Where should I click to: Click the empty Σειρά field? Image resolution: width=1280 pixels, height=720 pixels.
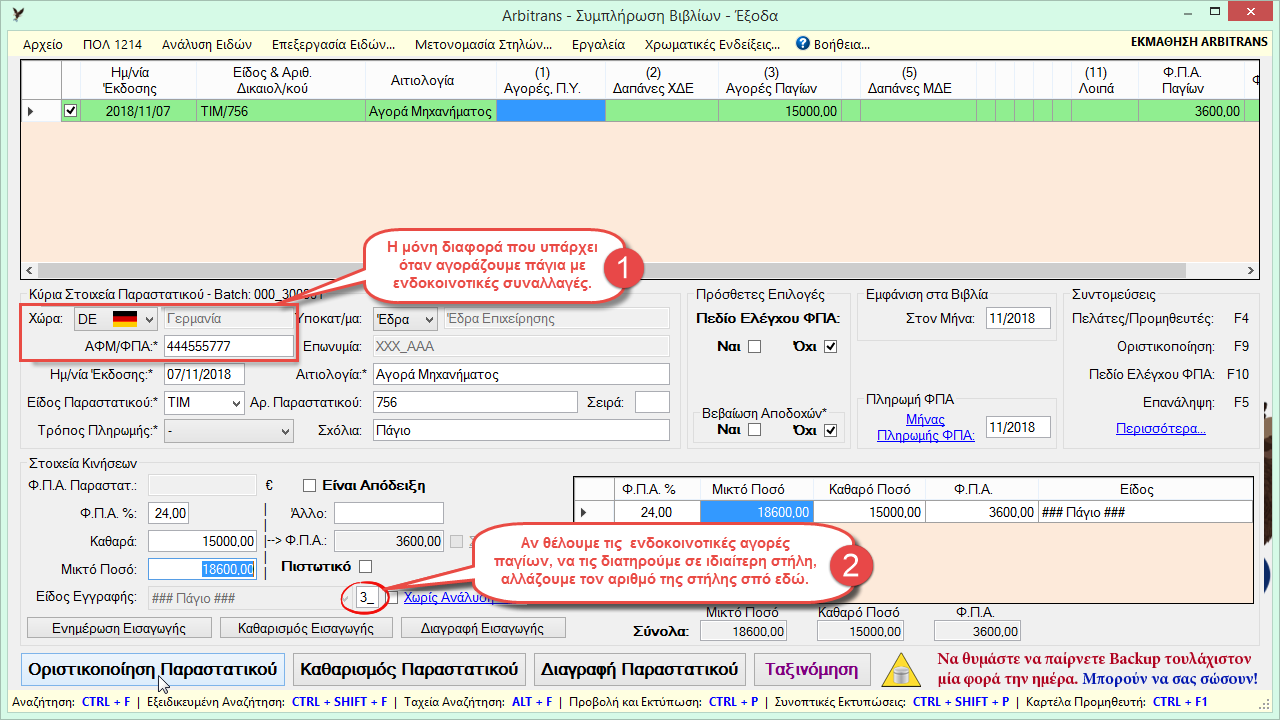click(652, 402)
